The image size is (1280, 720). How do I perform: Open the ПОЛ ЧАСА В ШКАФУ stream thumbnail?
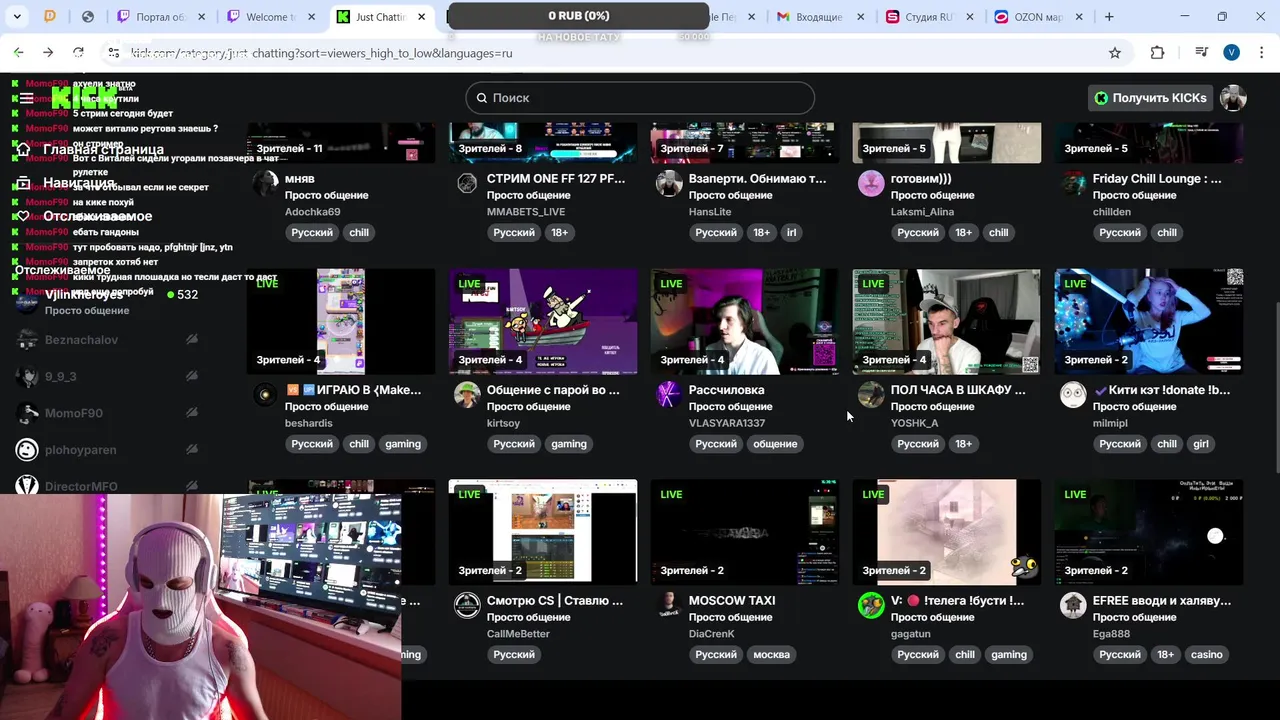(x=946, y=321)
